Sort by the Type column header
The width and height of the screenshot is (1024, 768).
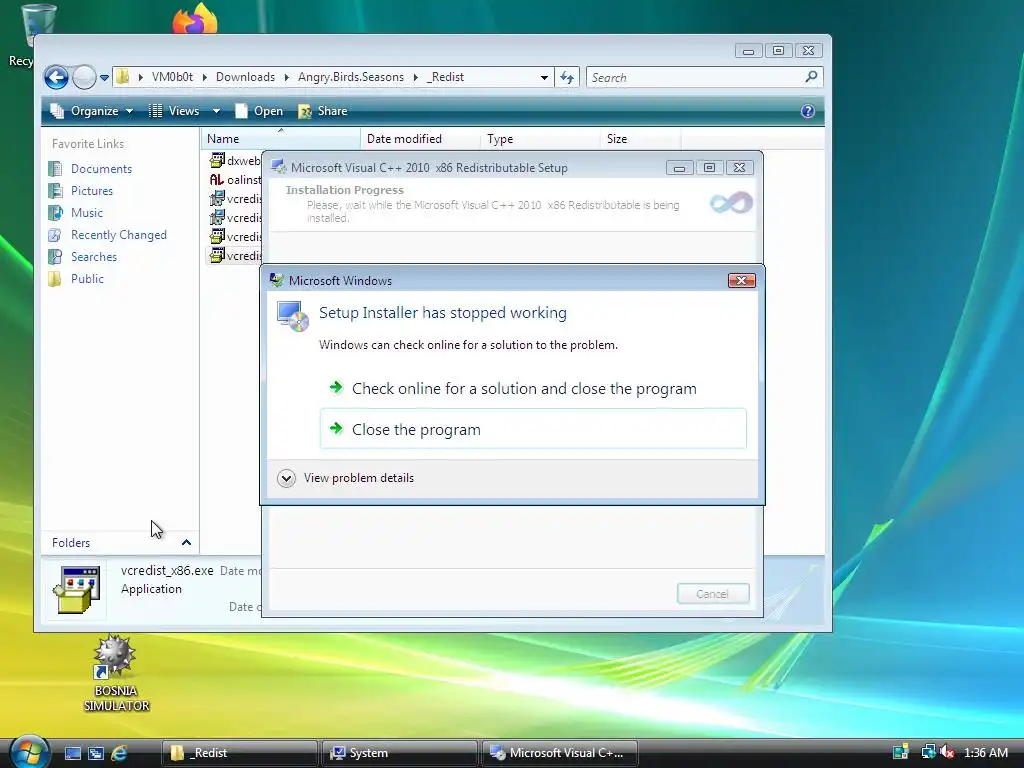(540, 138)
